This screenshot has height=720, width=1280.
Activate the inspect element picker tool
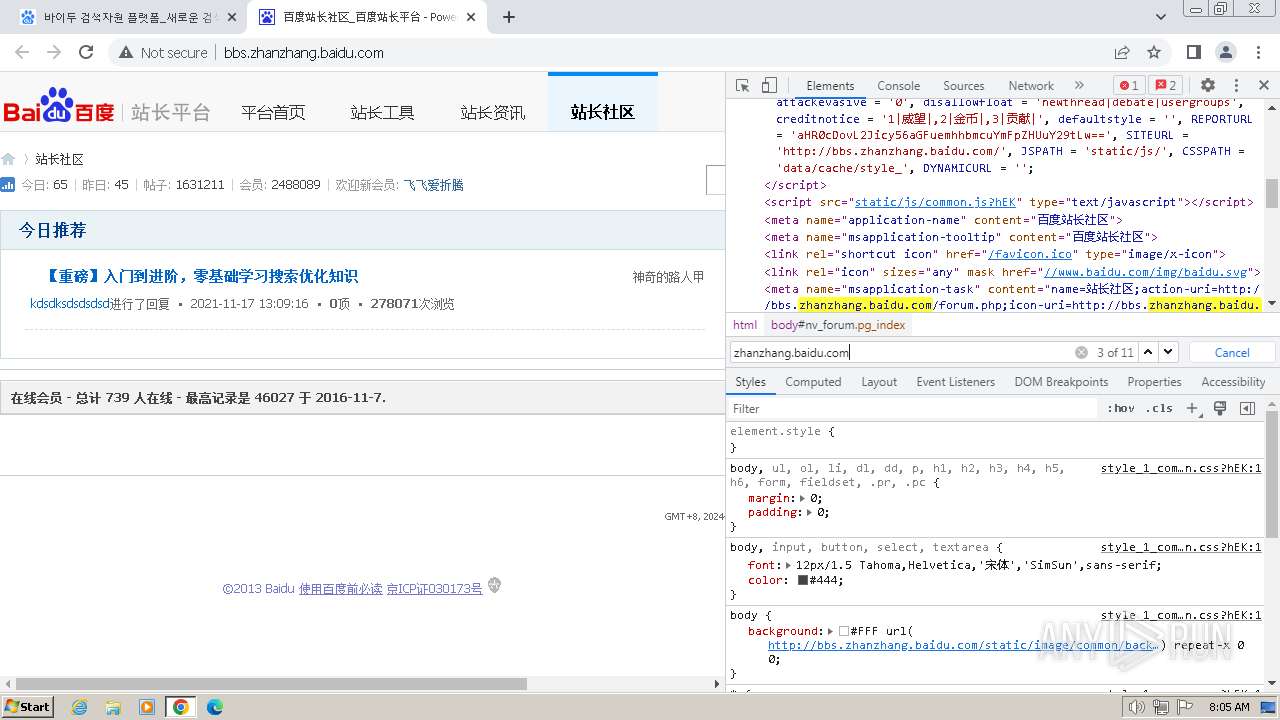pyautogui.click(x=742, y=86)
